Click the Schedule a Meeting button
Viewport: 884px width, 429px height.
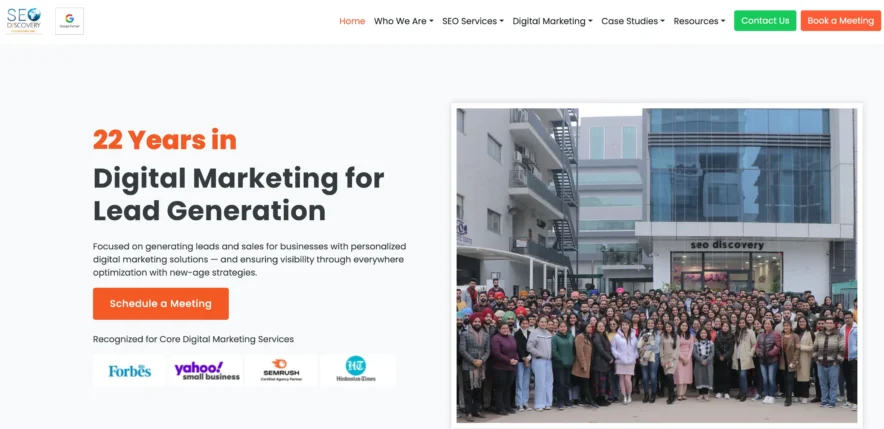pyautogui.click(x=161, y=304)
